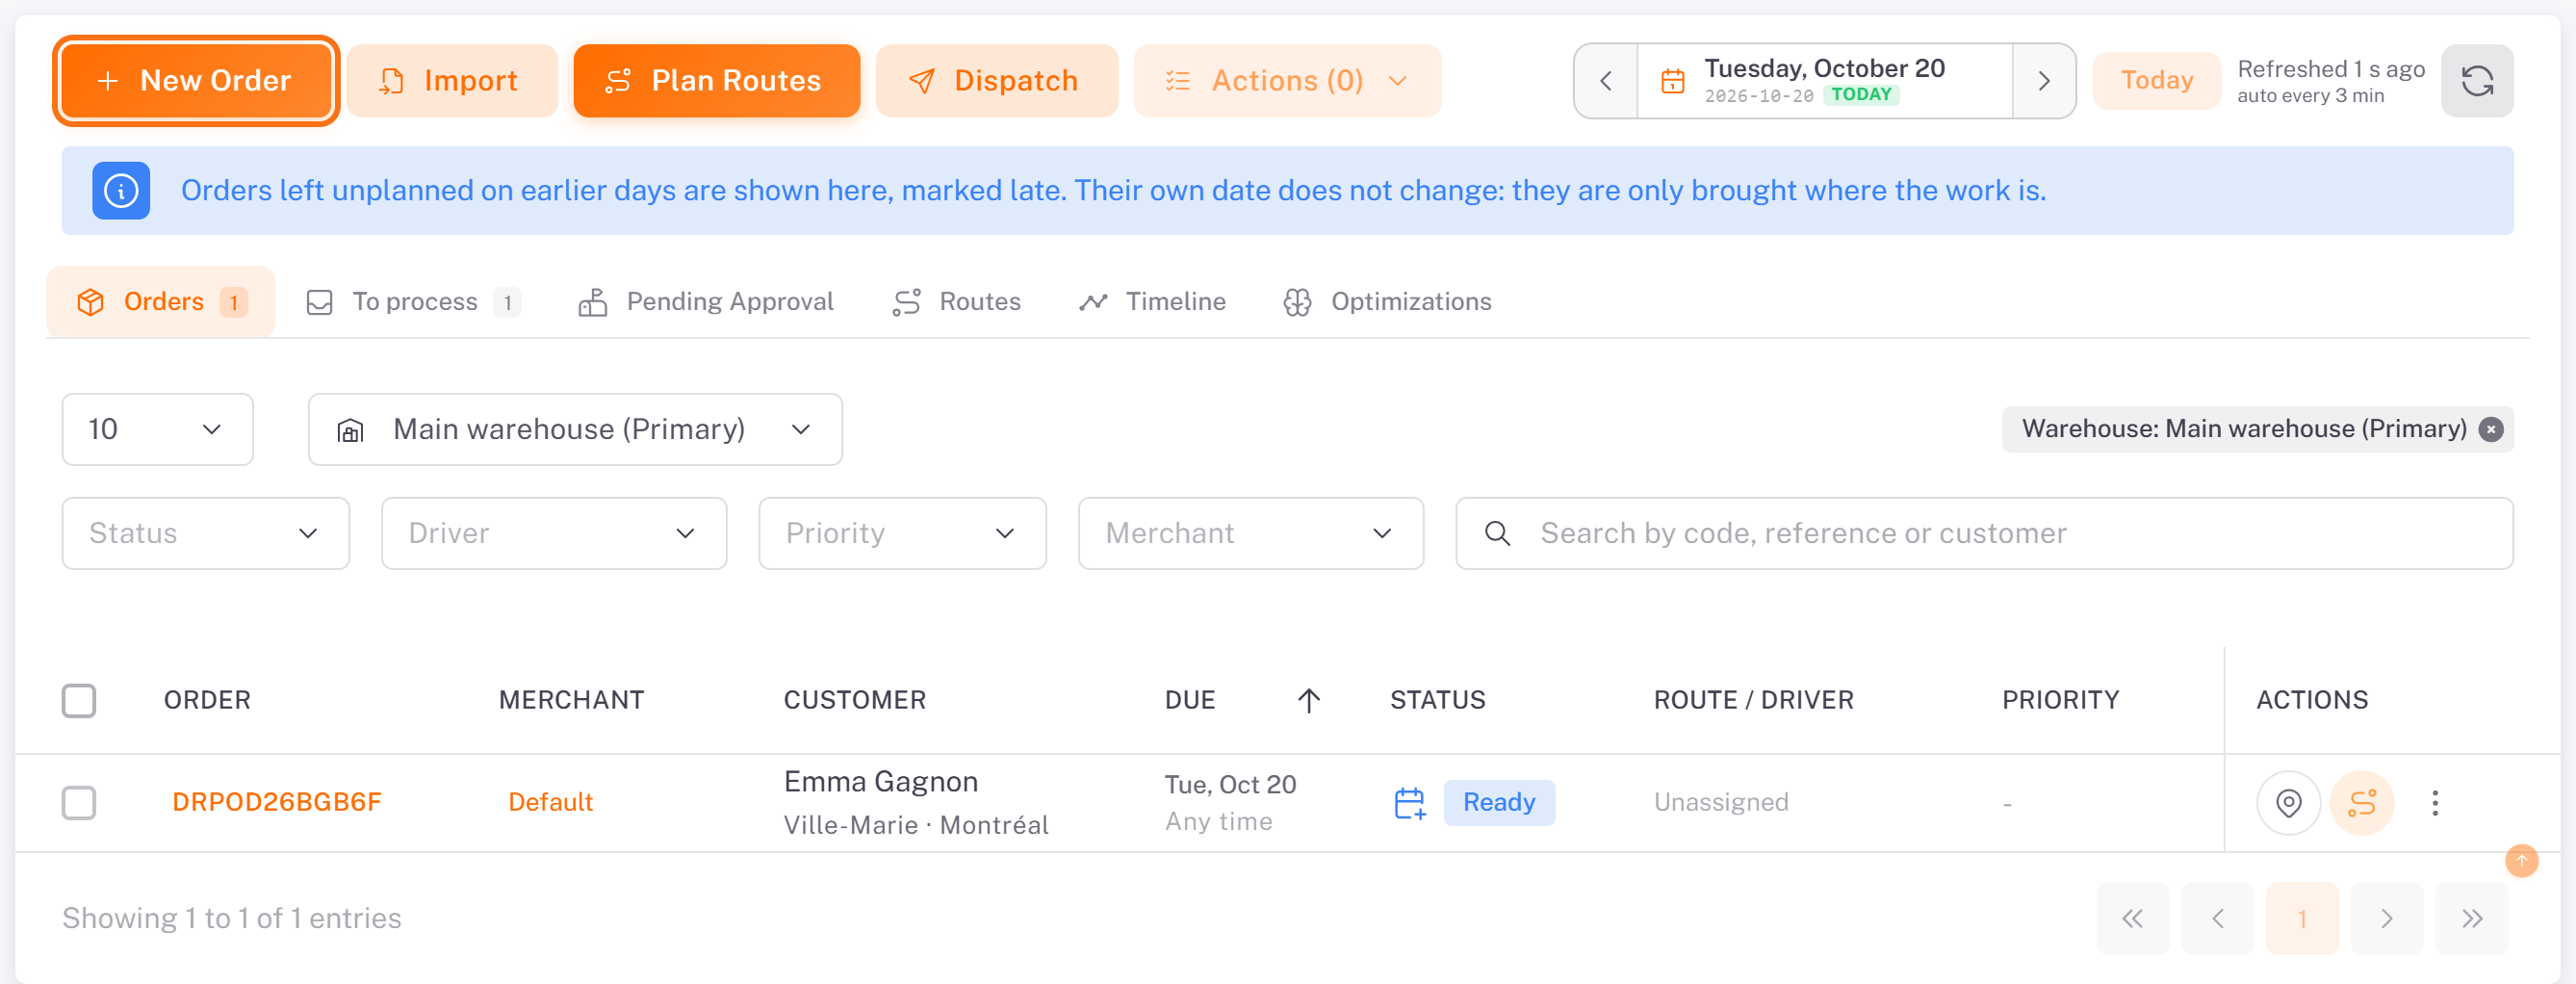Click the blue info icon in banner
The image size is (2576, 984).
pyautogui.click(x=121, y=190)
